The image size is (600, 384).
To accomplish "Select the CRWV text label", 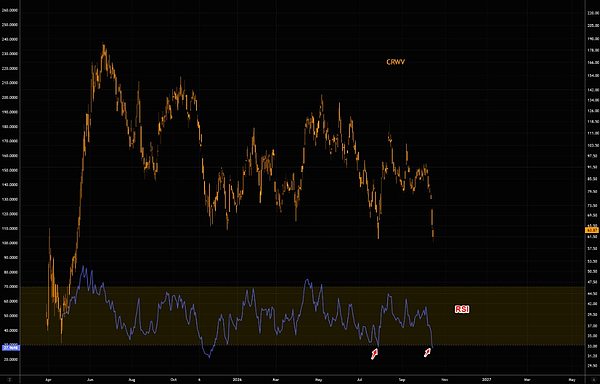I will coord(396,62).
